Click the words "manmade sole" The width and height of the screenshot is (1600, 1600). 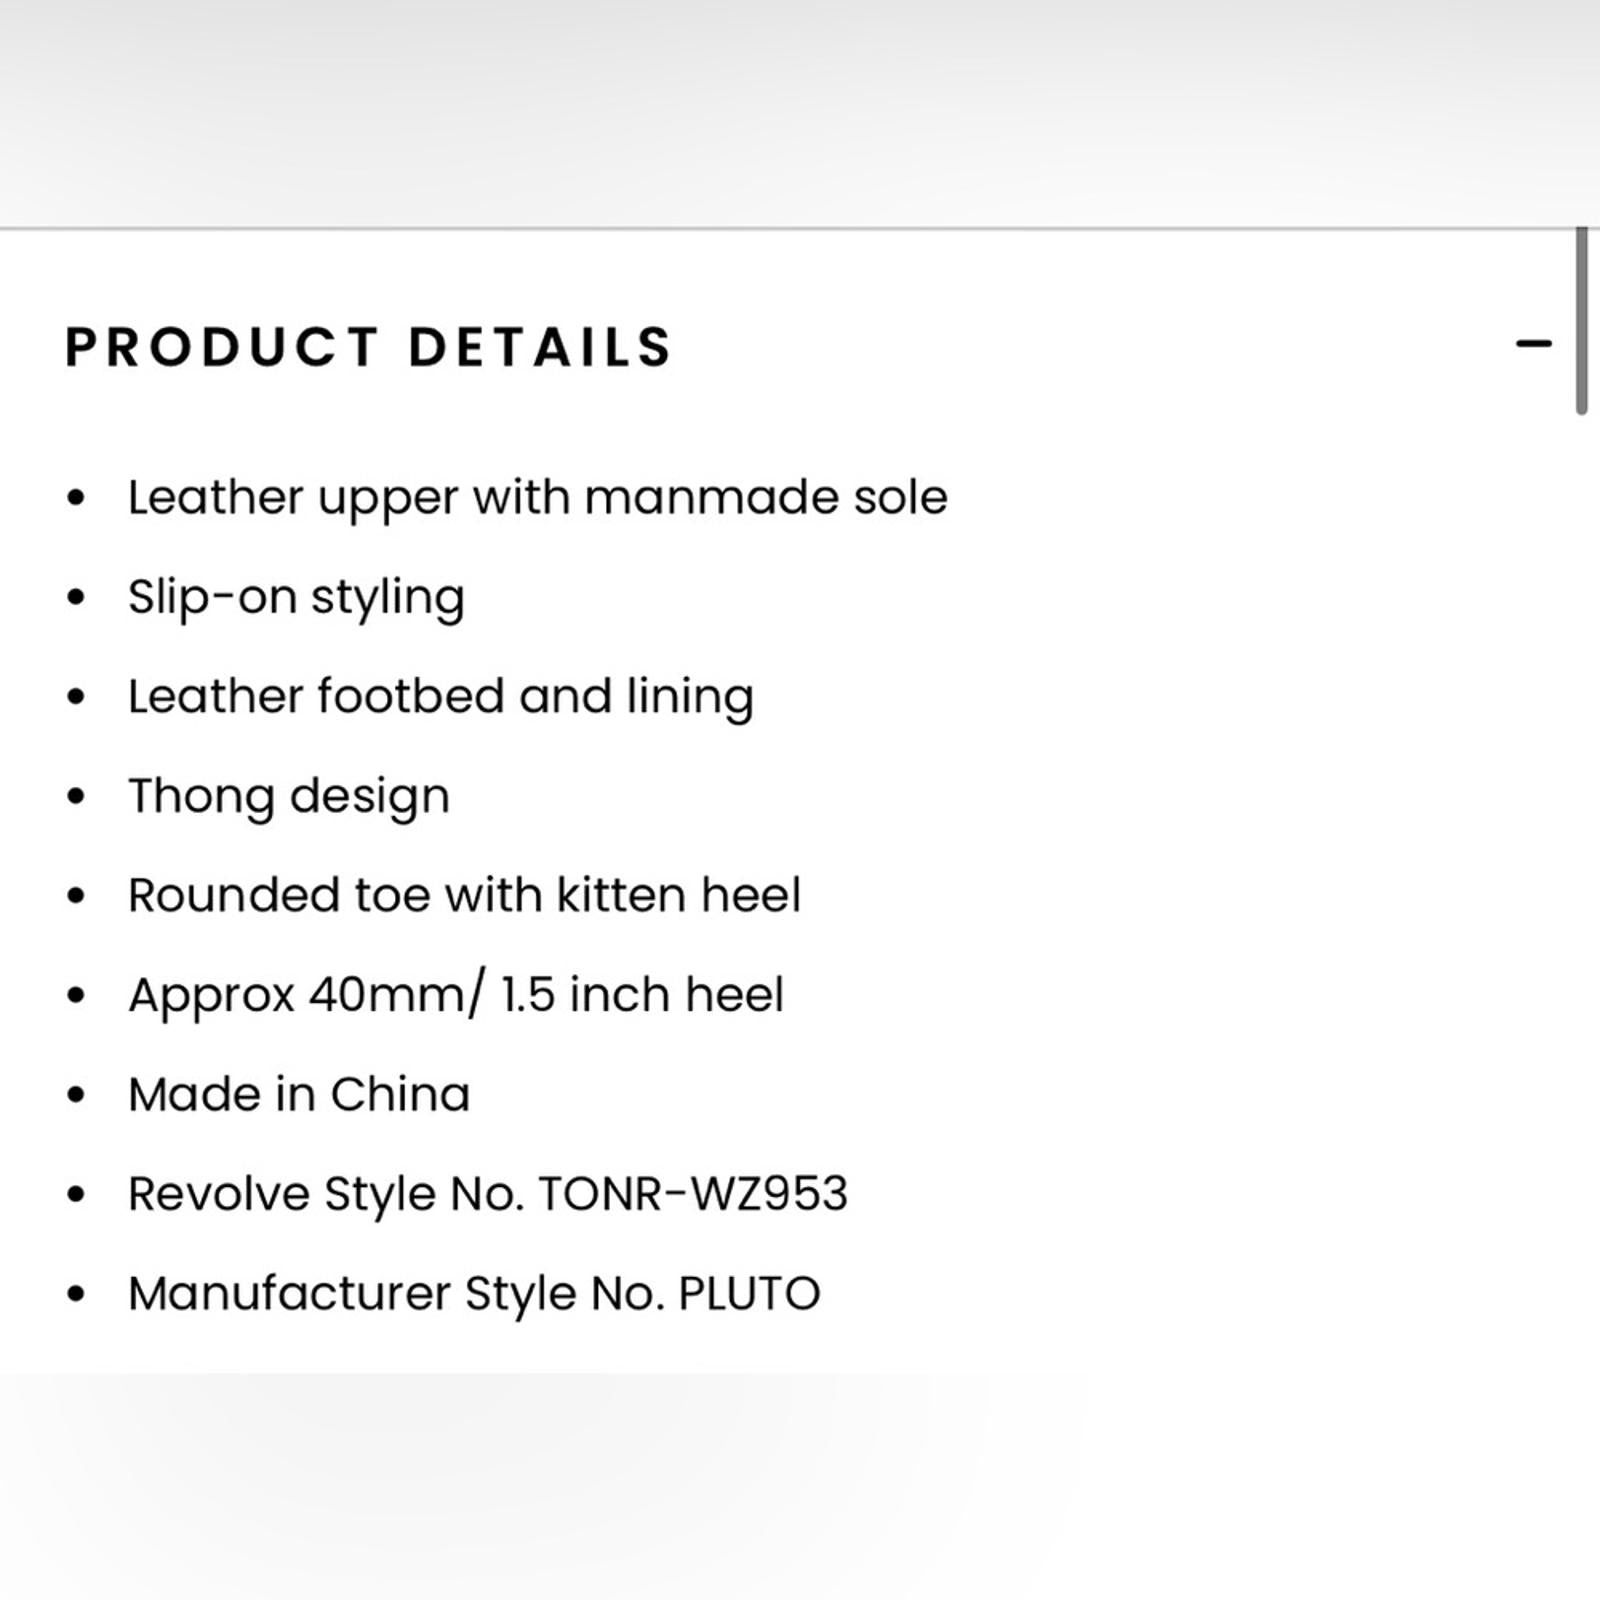[x=766, y=497]
